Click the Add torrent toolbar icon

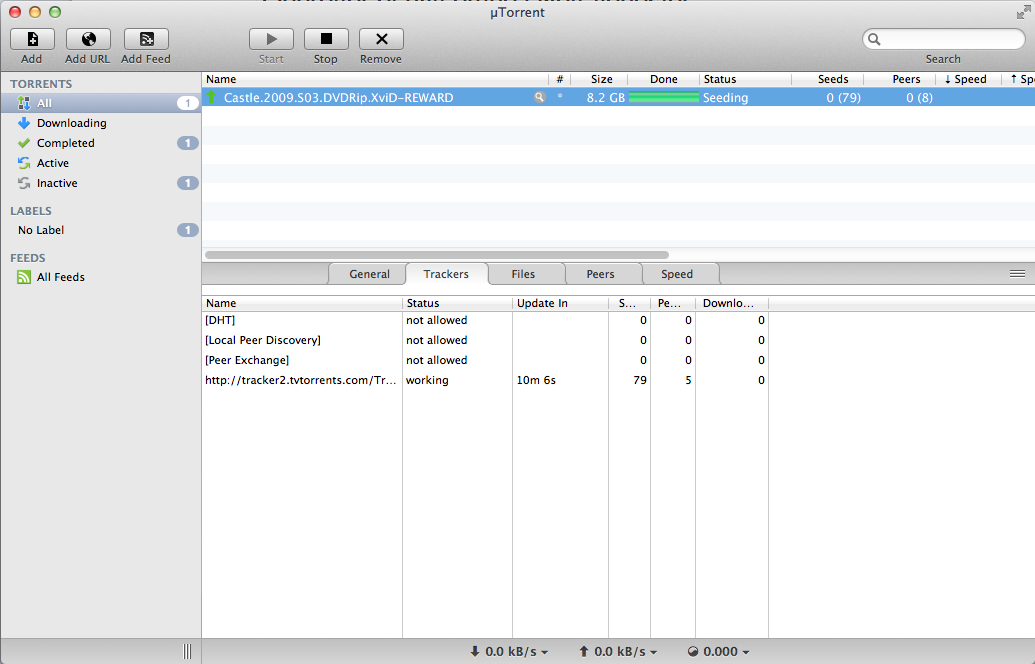click(x=32, y=40)
